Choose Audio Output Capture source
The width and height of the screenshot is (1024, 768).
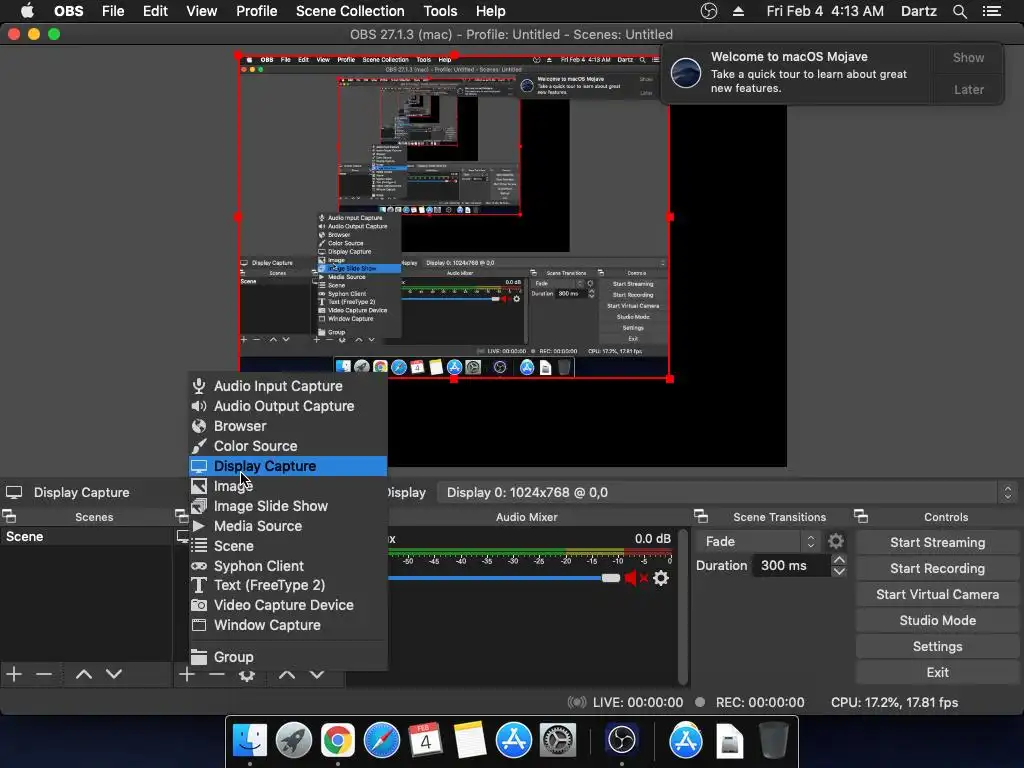(288, 406)
